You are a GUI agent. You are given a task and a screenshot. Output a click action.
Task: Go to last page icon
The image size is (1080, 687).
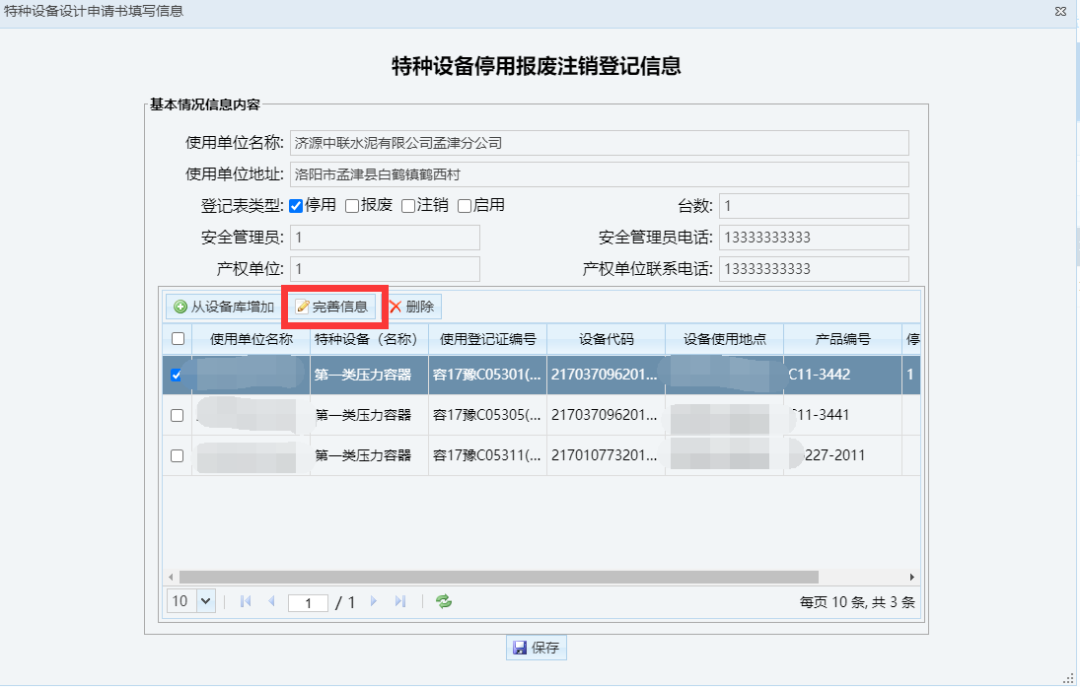click(400, 602)
